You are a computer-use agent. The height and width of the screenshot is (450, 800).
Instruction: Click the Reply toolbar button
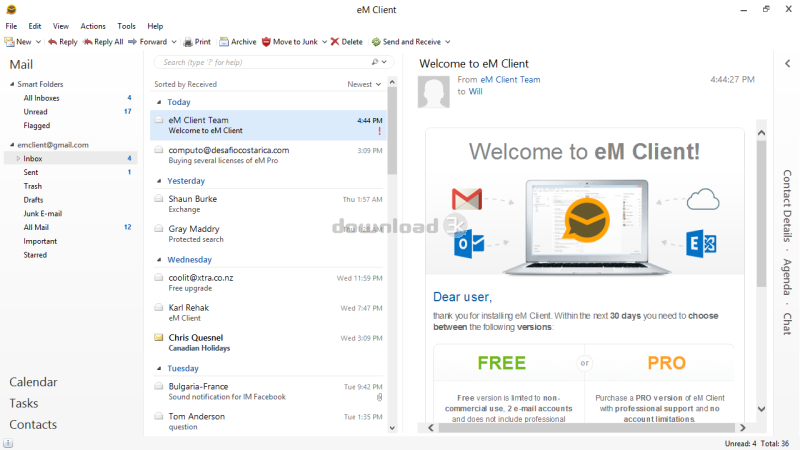[x=62, y=42]
